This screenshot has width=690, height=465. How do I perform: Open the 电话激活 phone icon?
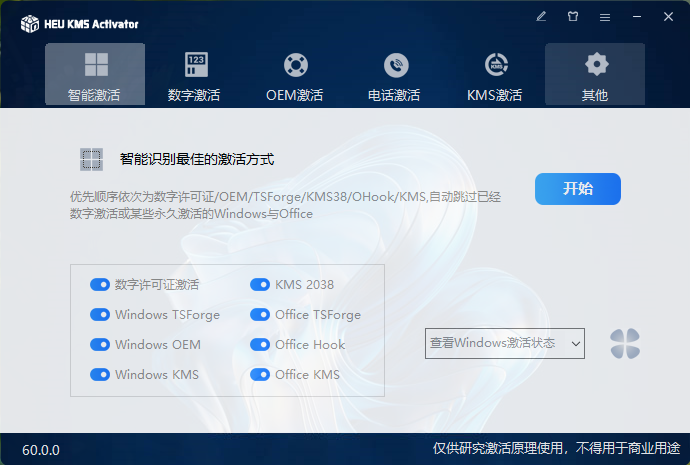click(395, 65)
